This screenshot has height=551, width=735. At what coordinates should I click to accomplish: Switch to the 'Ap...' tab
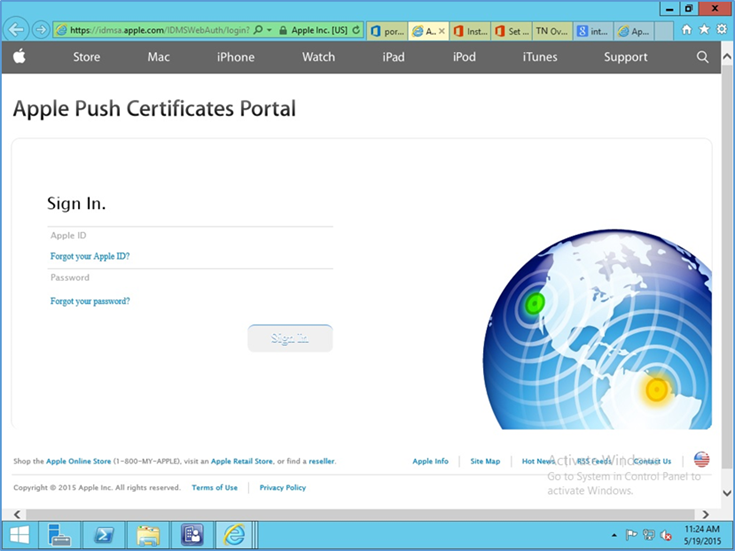634,31
